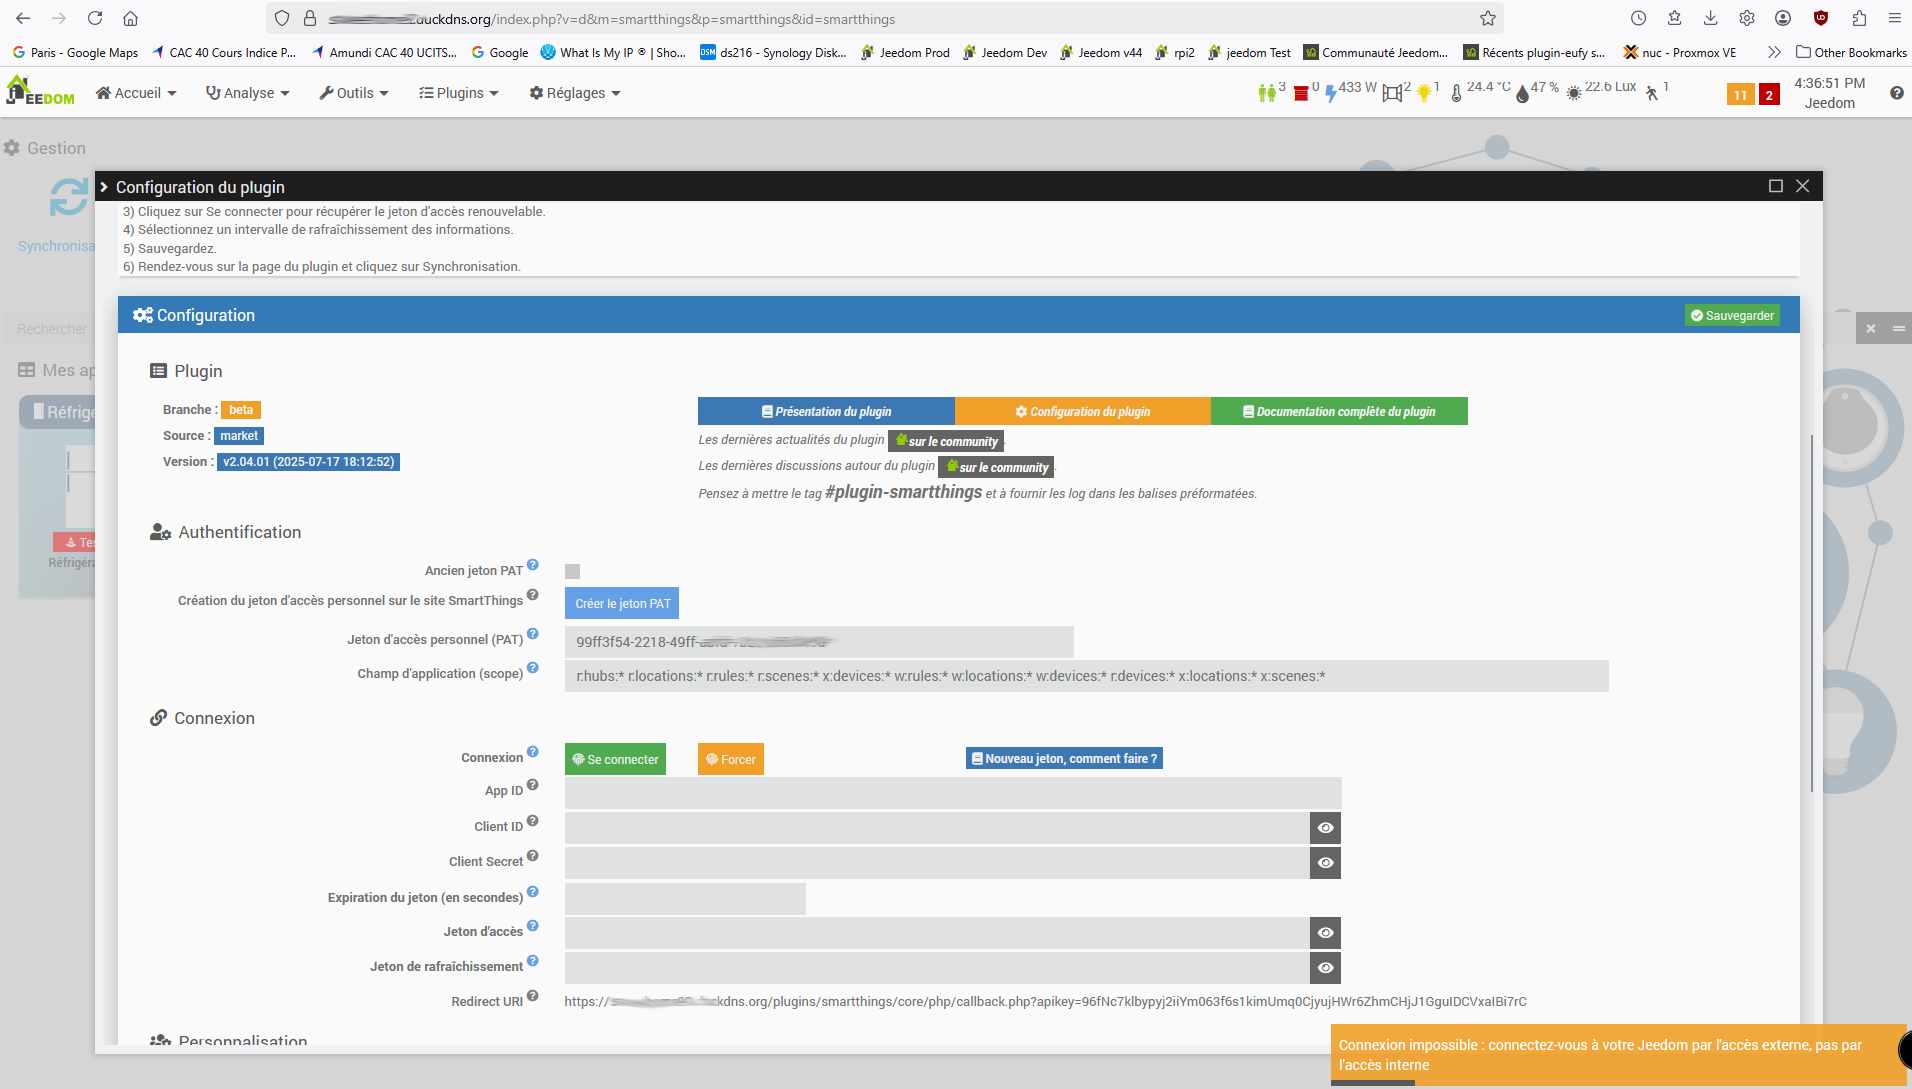
Task: Open the Accueil dropdown menu
Action: pyautogui.click(x=136, y=93)
